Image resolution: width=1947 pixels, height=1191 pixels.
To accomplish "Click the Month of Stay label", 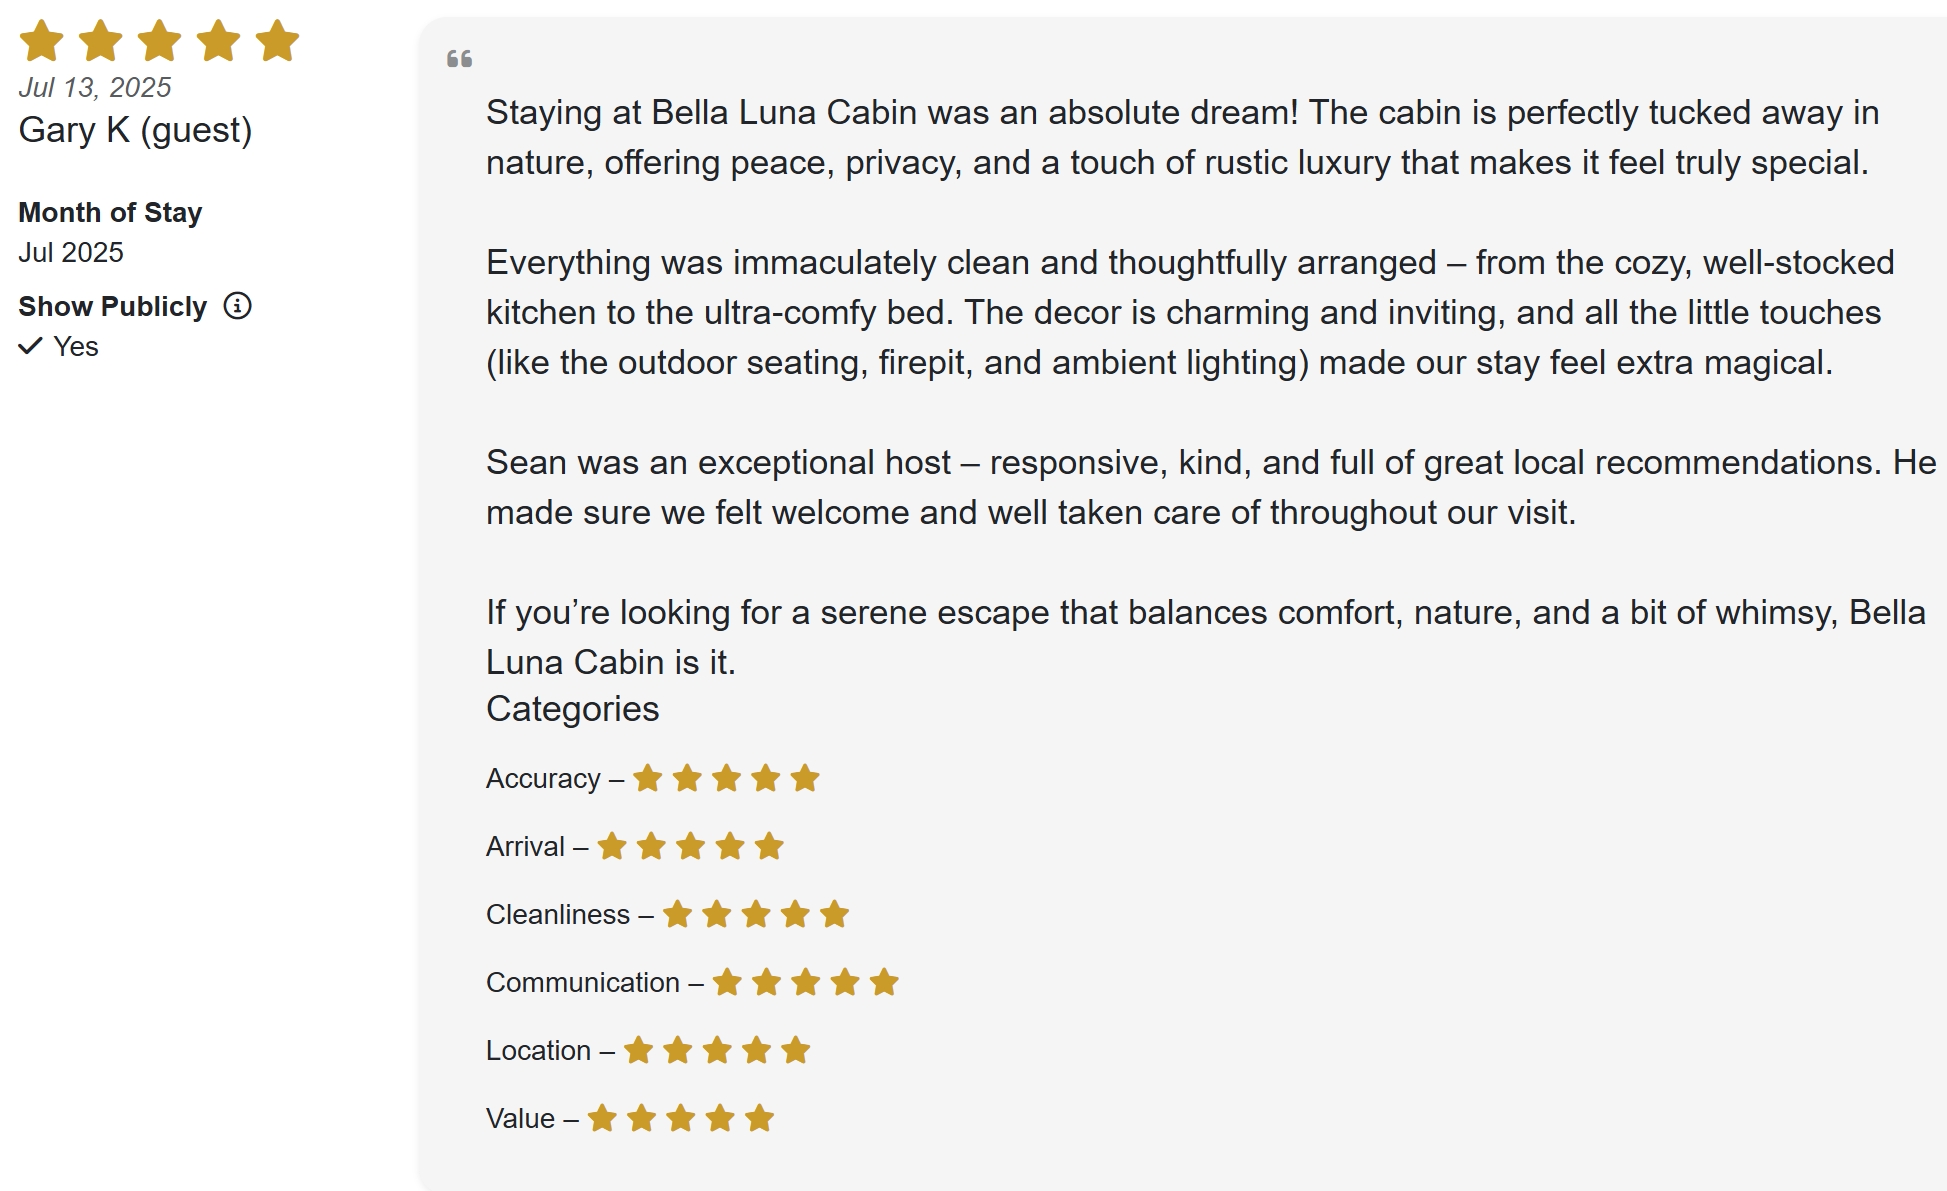I will pyautogui.click(x=110, y=212).
